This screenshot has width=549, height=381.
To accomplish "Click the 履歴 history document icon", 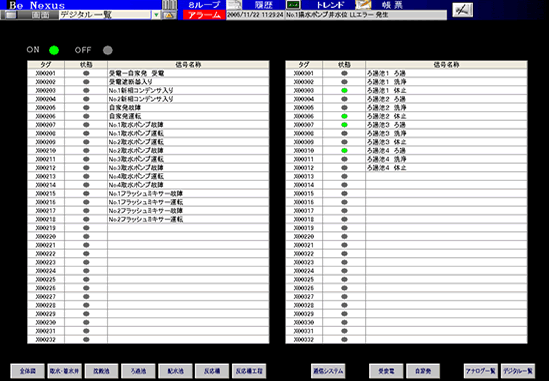I will pyautogui.click(x=234, y=5).
